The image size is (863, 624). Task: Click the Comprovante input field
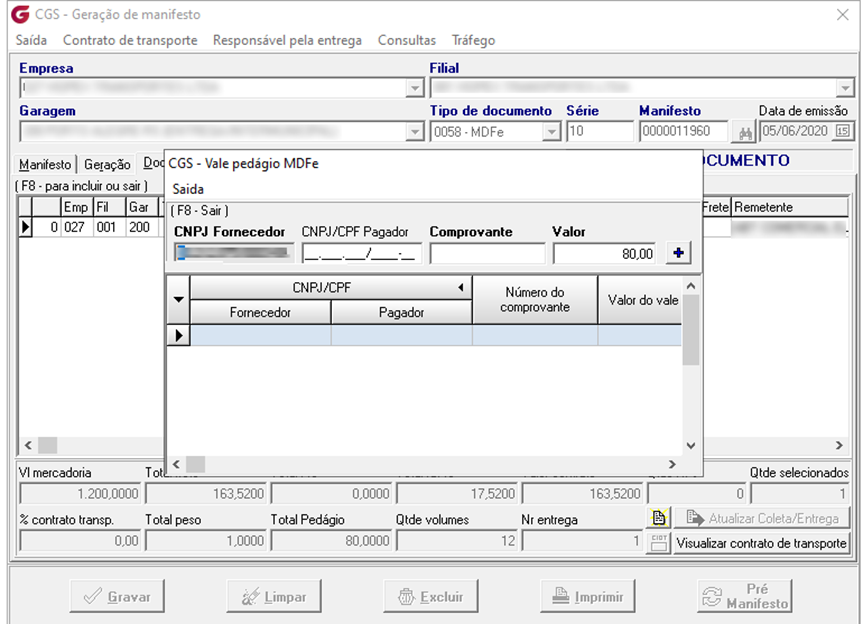click(x=488, y=253)
